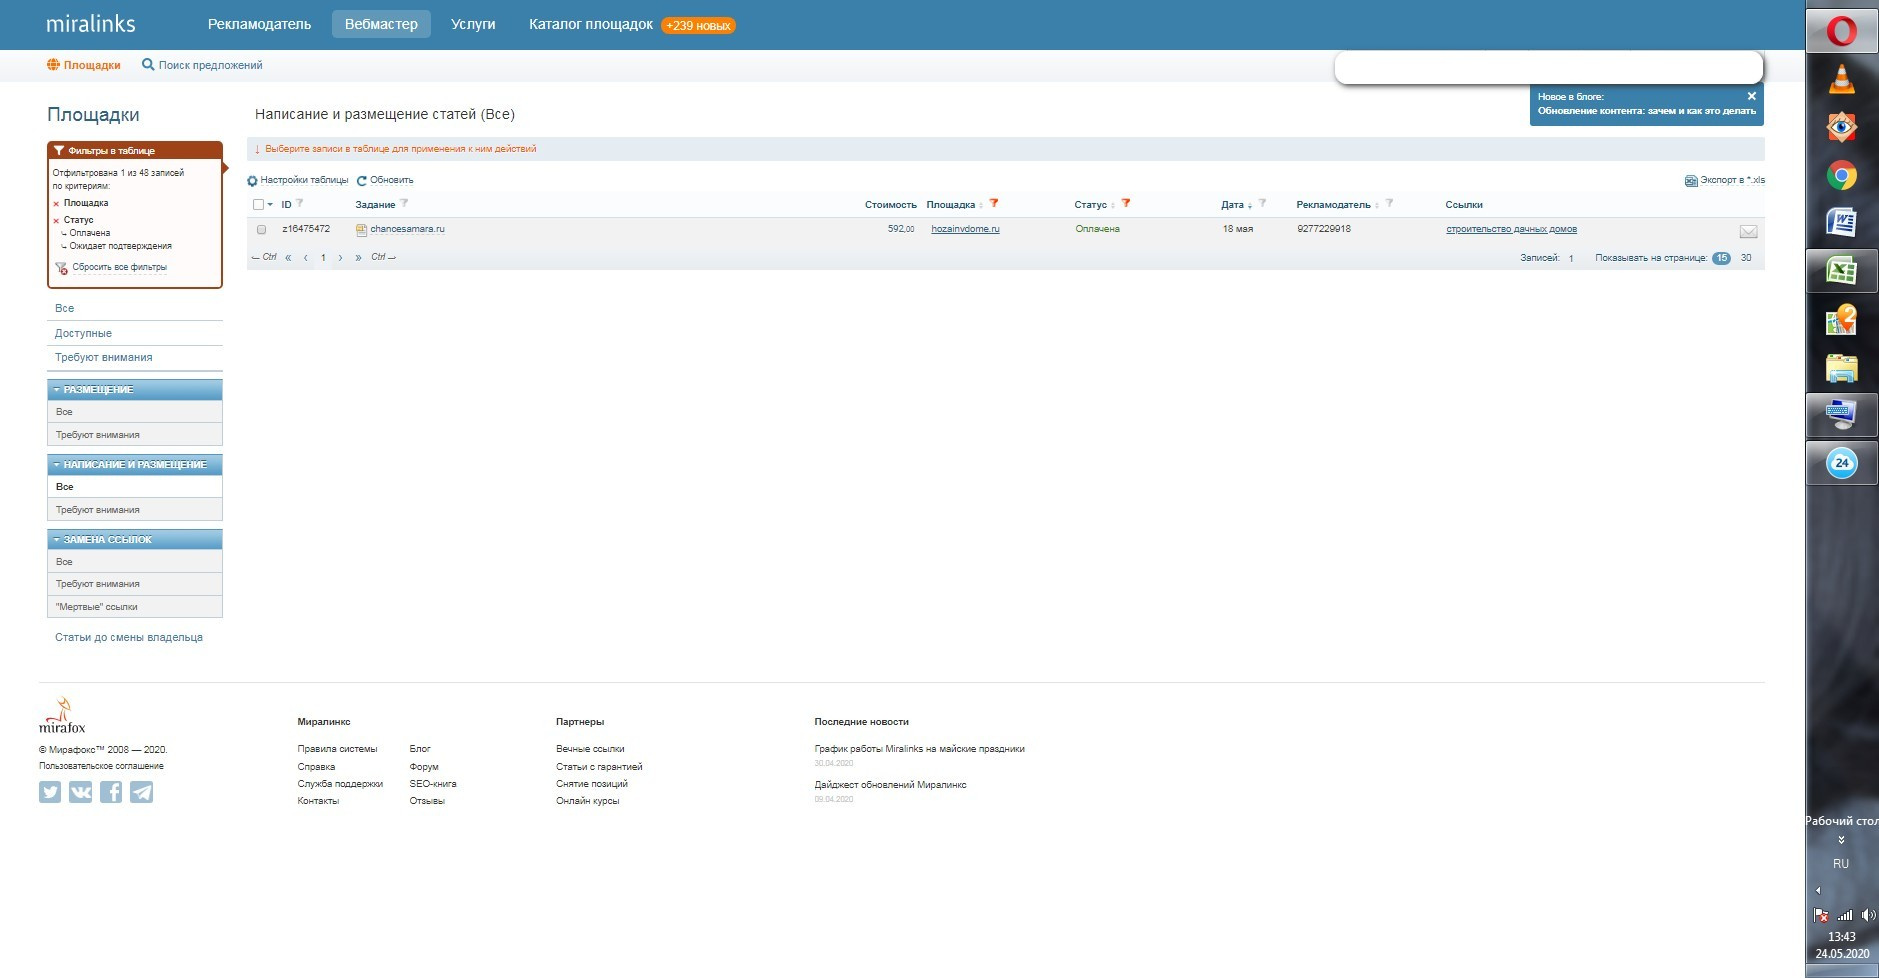1879x978 pixels.
Task: Click the filter funnel icon on Статус column
Action: (1126, 203)
